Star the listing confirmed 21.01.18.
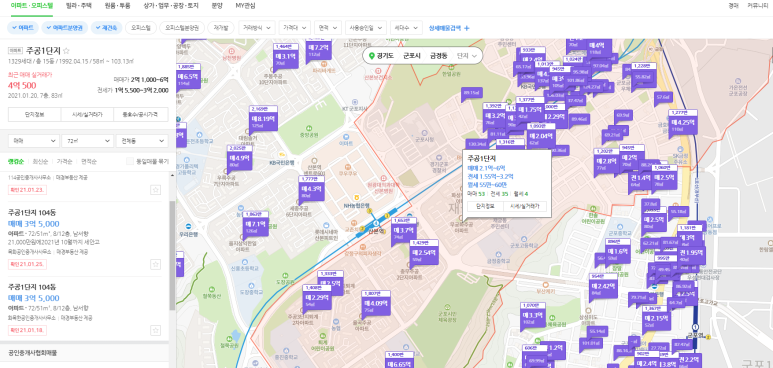This screenshot has height=368, width=773. (156, 330)
